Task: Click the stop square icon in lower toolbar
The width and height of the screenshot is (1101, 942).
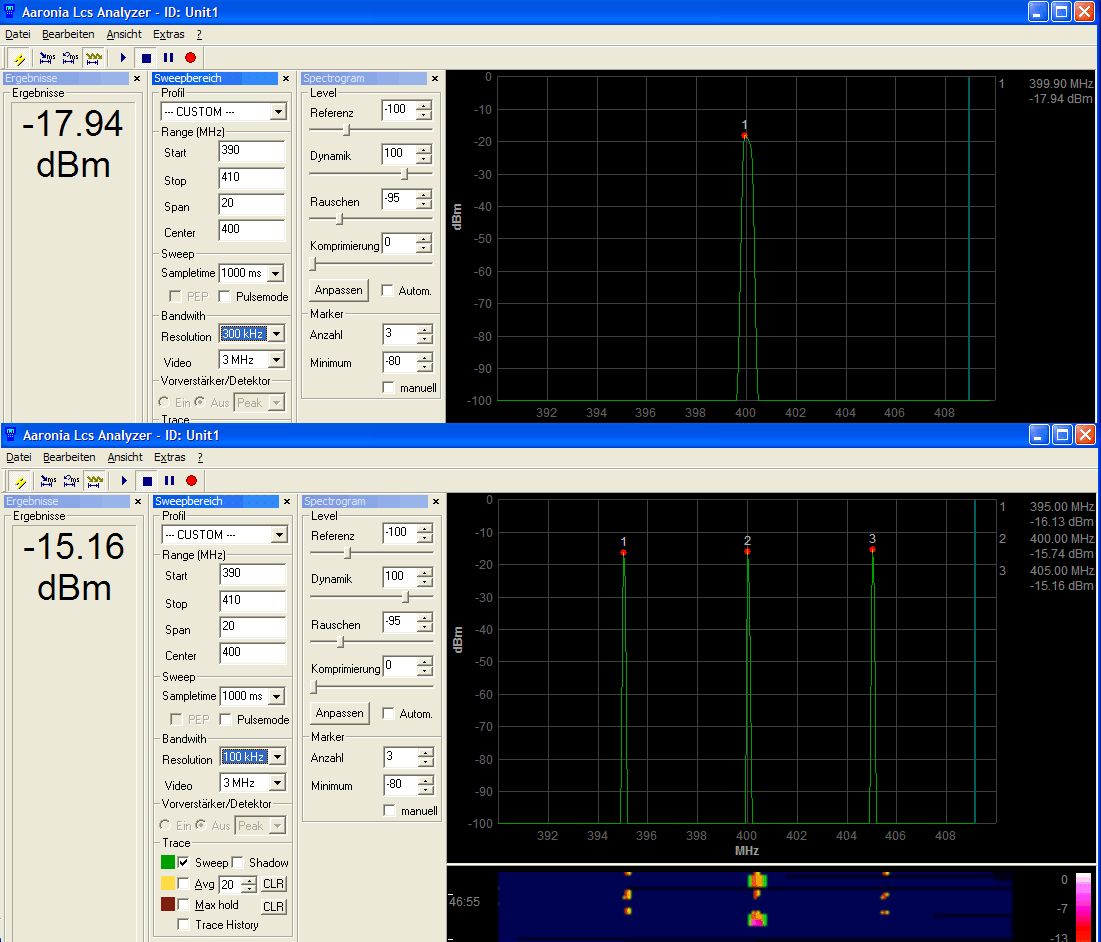Action: pyautogui.click(x=146, y=481)
